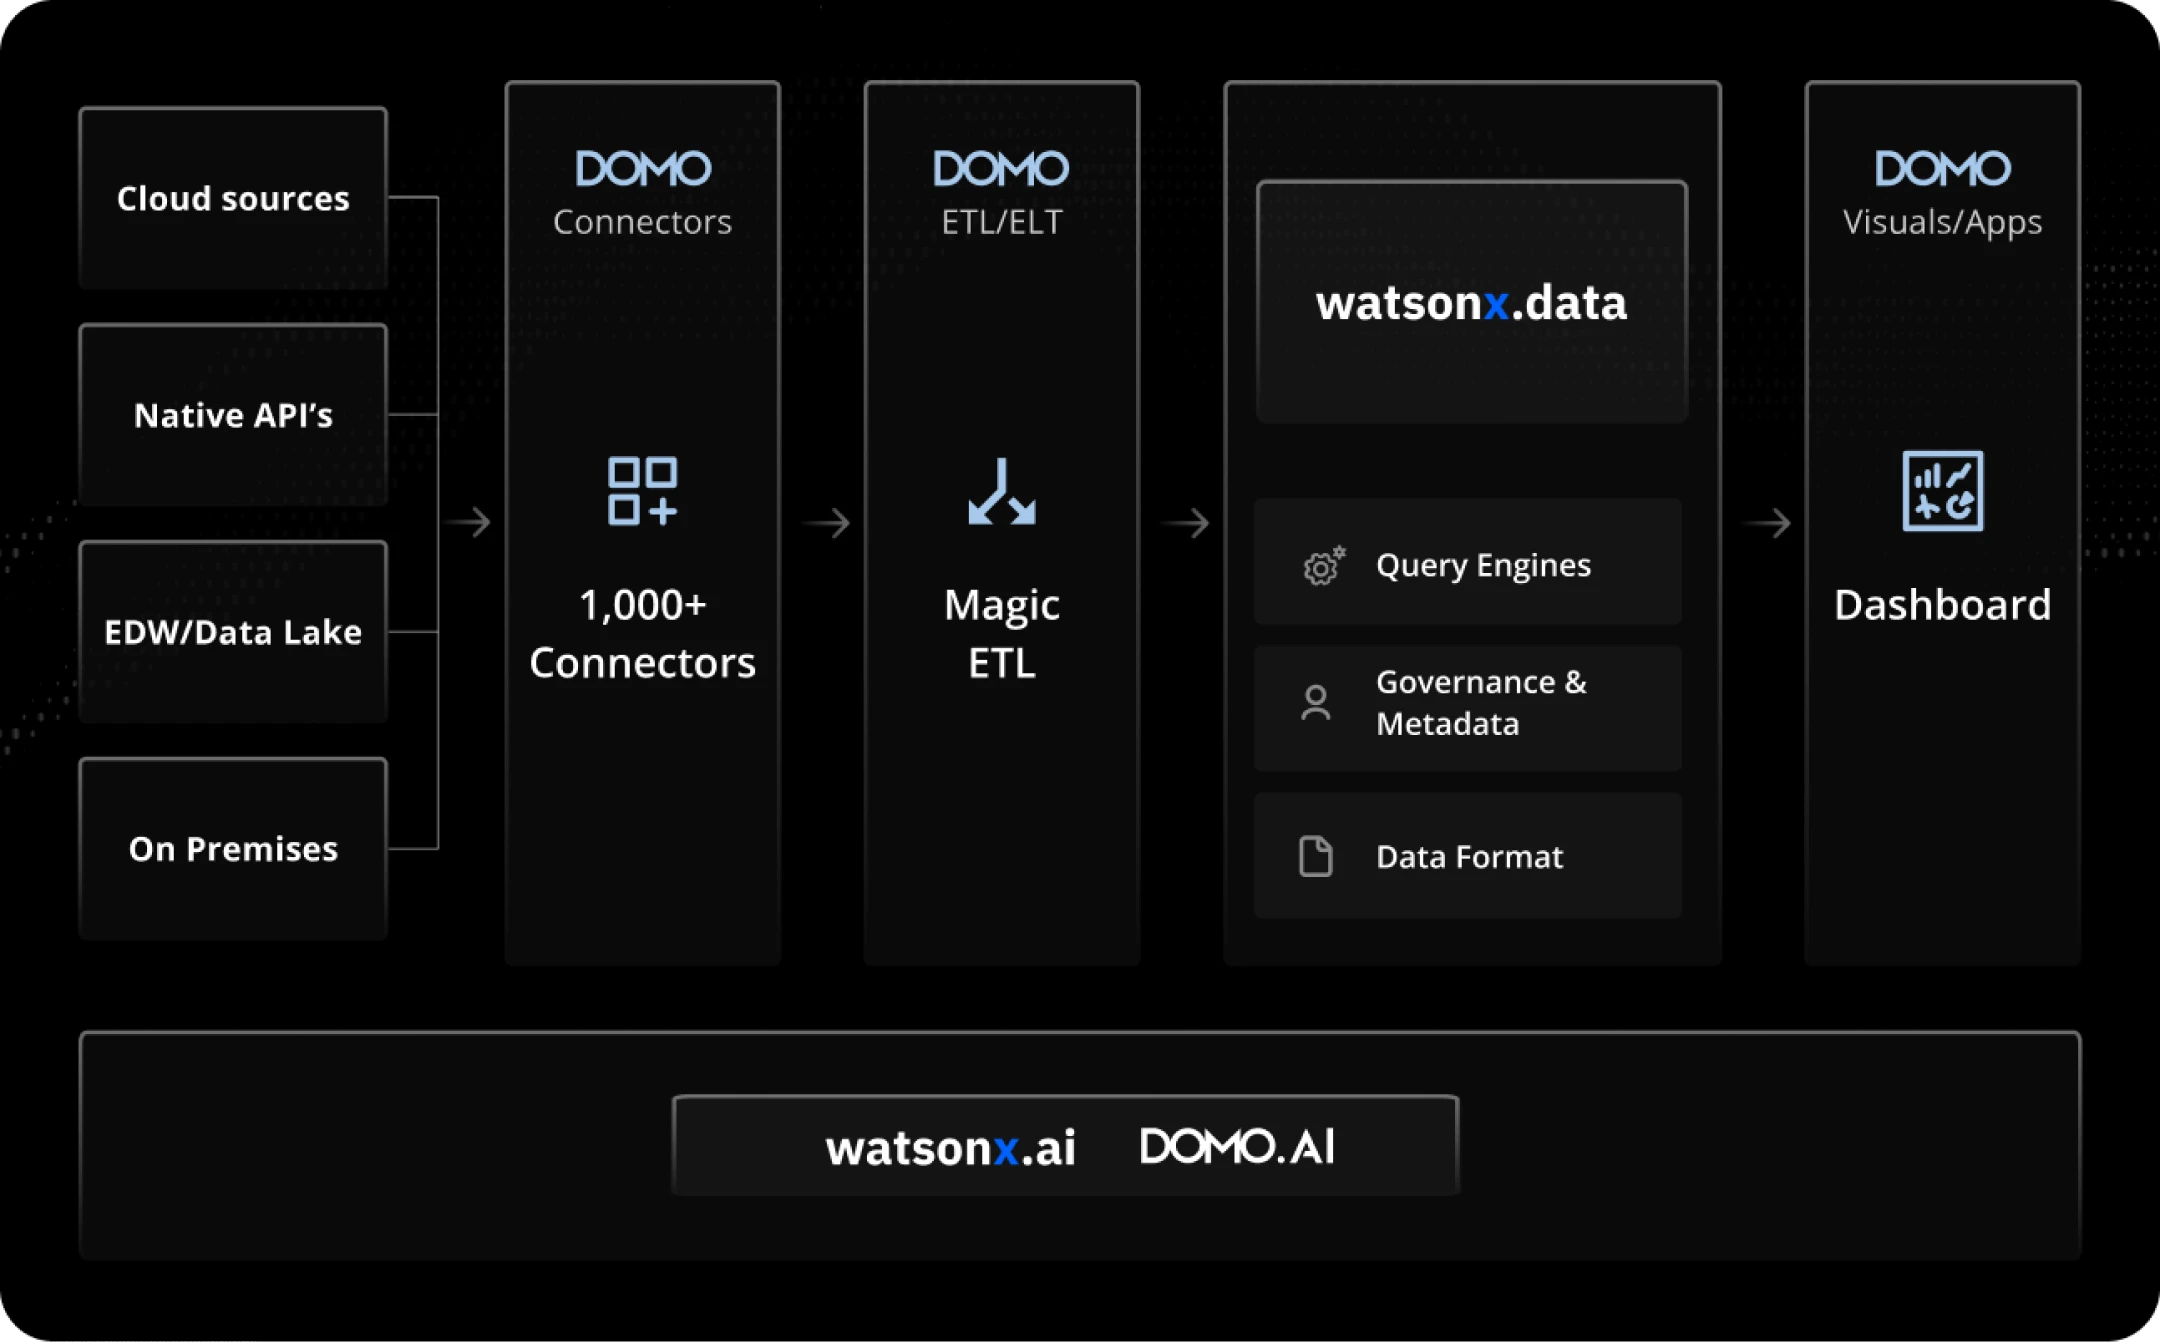Click the Magic ETL split-arrow icon
The image size is (2160, 1342).
pos(1002,491)
